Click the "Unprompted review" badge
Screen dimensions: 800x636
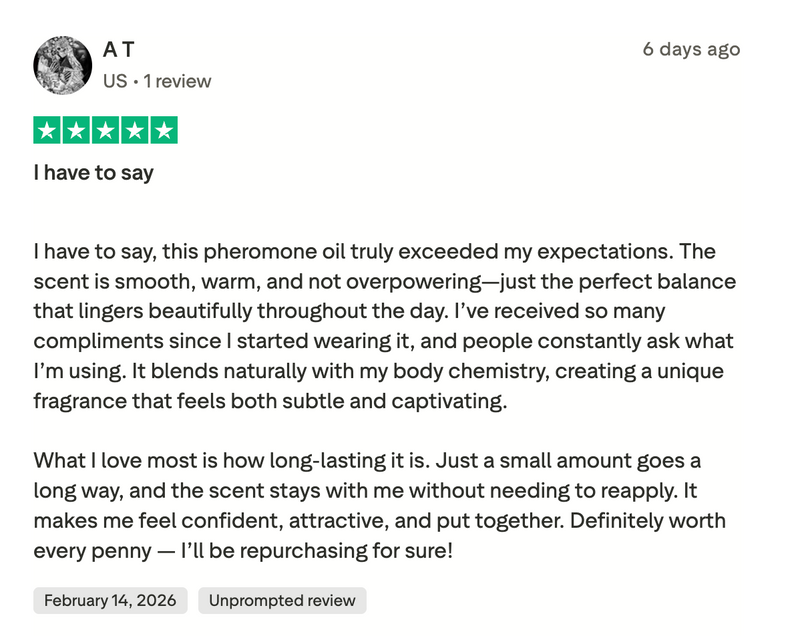point(282,600)
